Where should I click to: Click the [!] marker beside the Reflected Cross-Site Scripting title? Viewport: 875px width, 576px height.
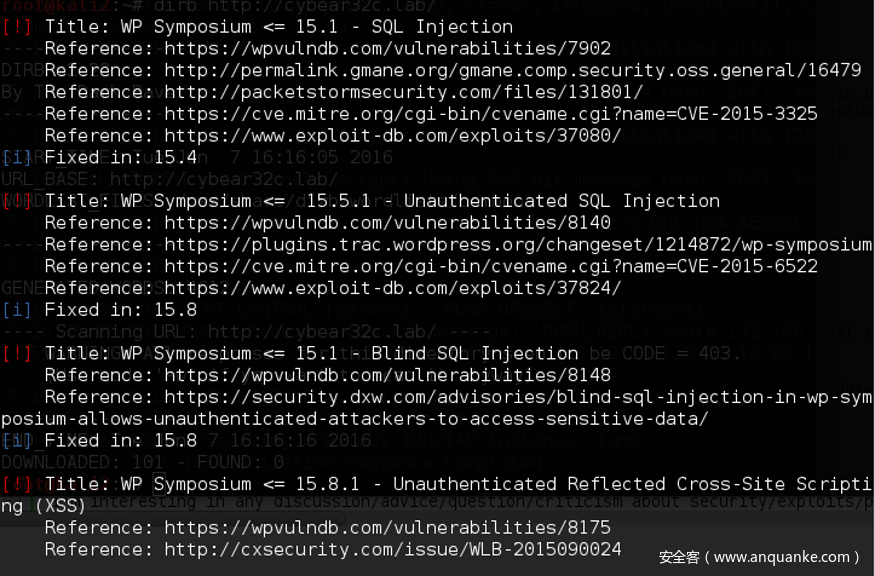[x=17, y=484]
